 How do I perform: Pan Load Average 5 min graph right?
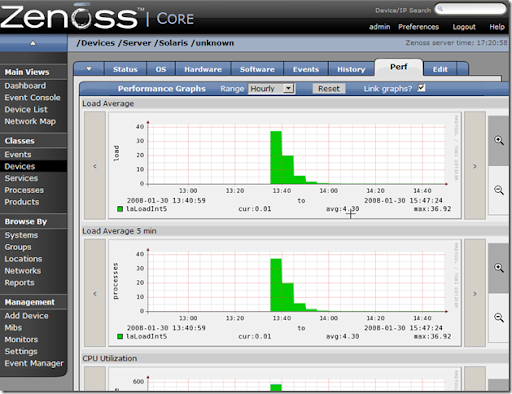click(x=475, y=293)
